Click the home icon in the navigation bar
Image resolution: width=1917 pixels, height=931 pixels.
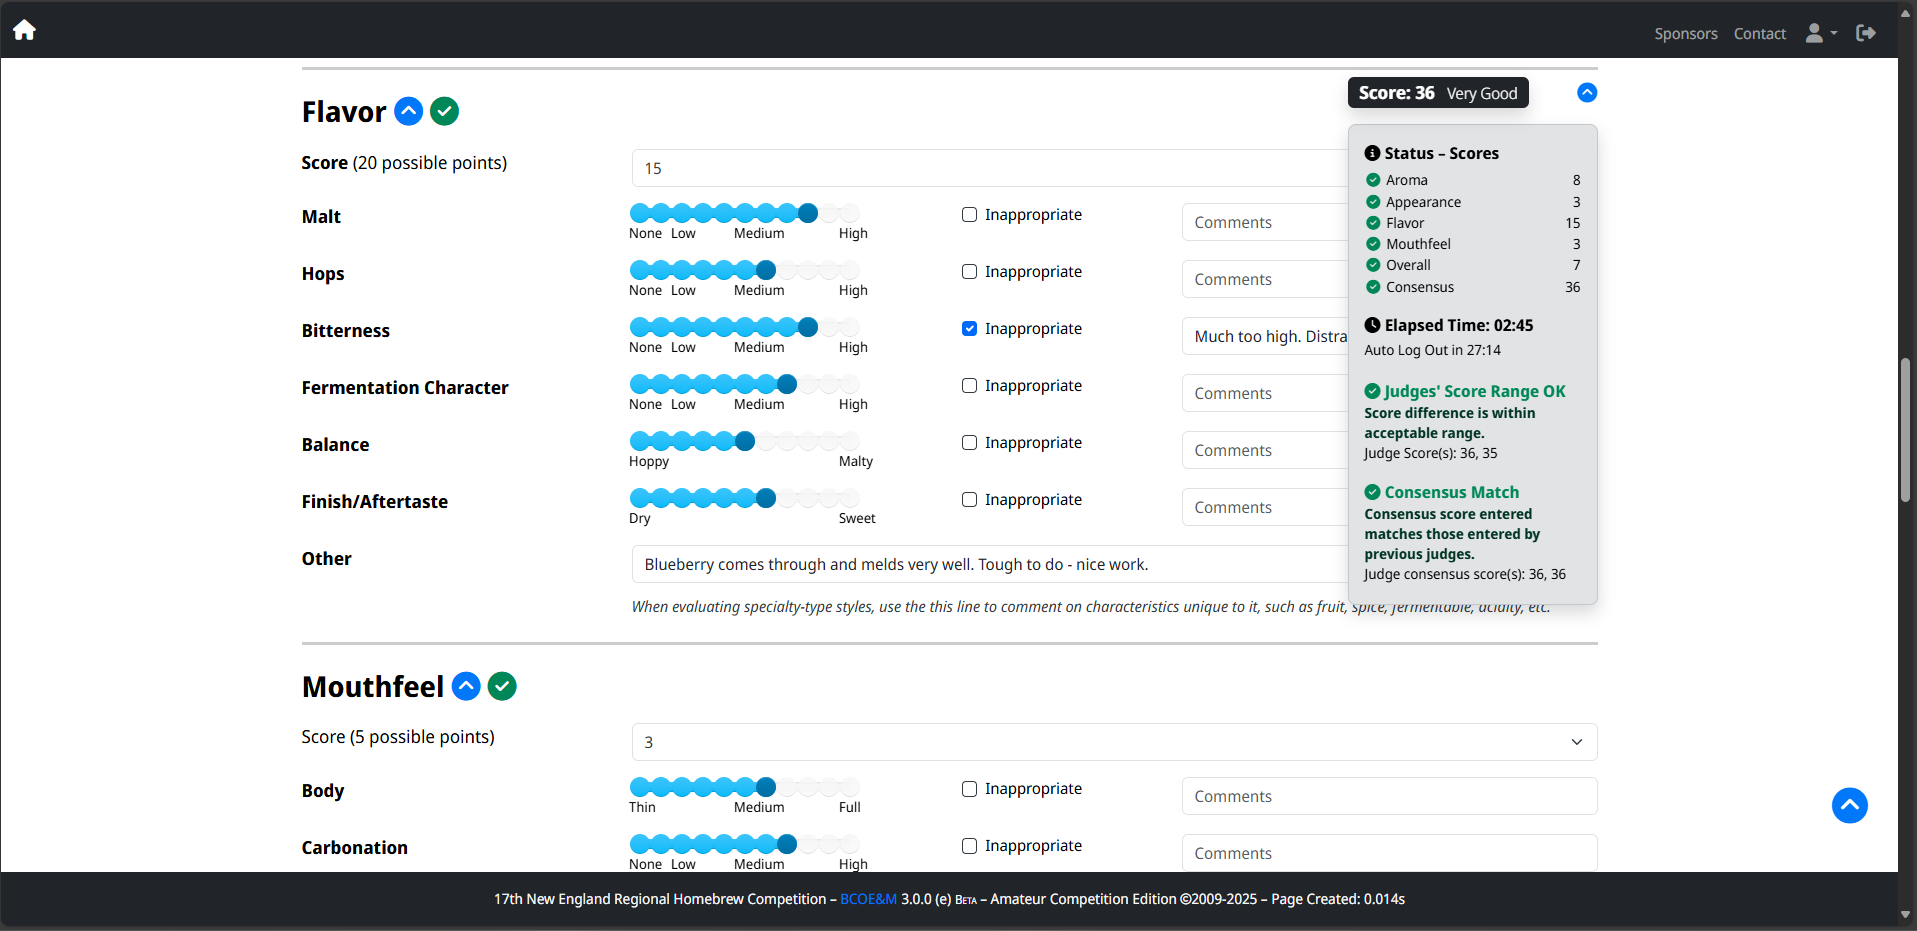tap(23, 30)
